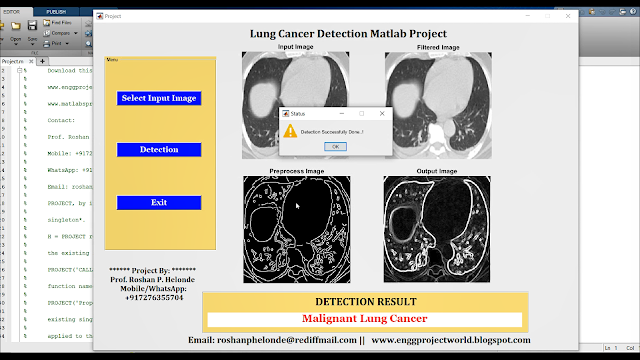Viewport: 640px width, 360px height.
Task: Click the +917276355704 phone number
Action: click(154, 298)
